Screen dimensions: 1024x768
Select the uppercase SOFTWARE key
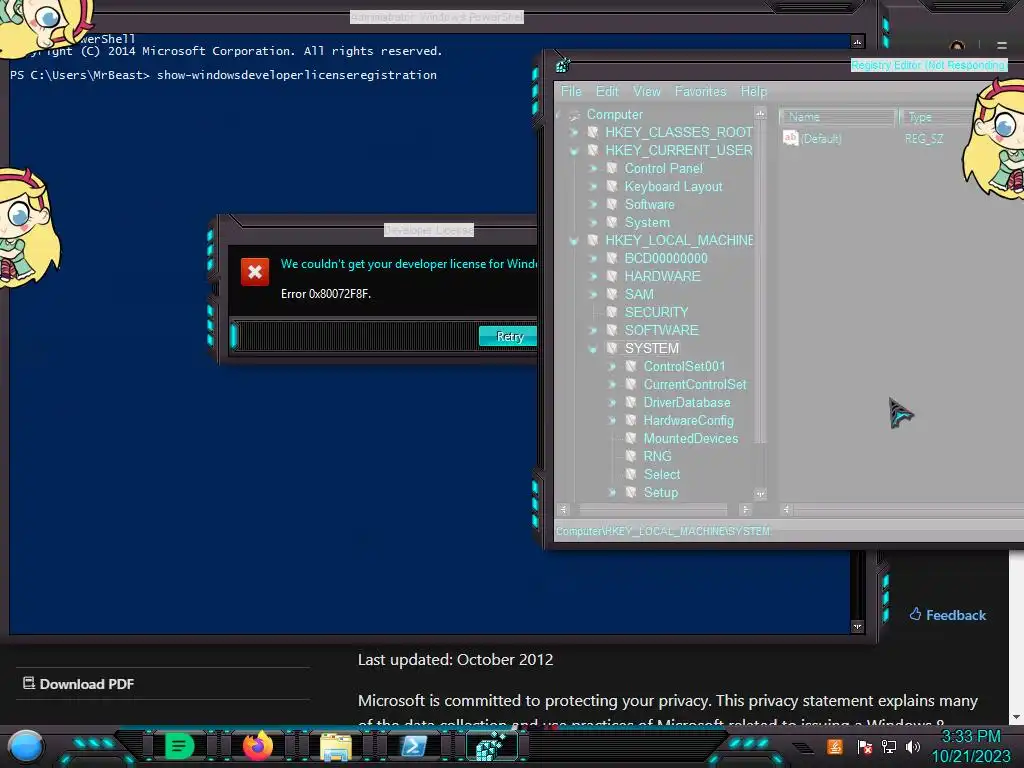[x=662, y=330]
